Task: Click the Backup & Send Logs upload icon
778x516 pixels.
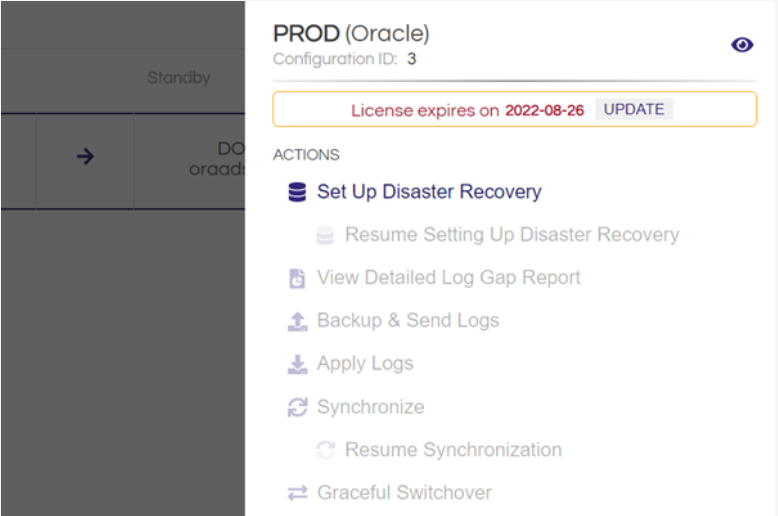Action: click(297, 321)
